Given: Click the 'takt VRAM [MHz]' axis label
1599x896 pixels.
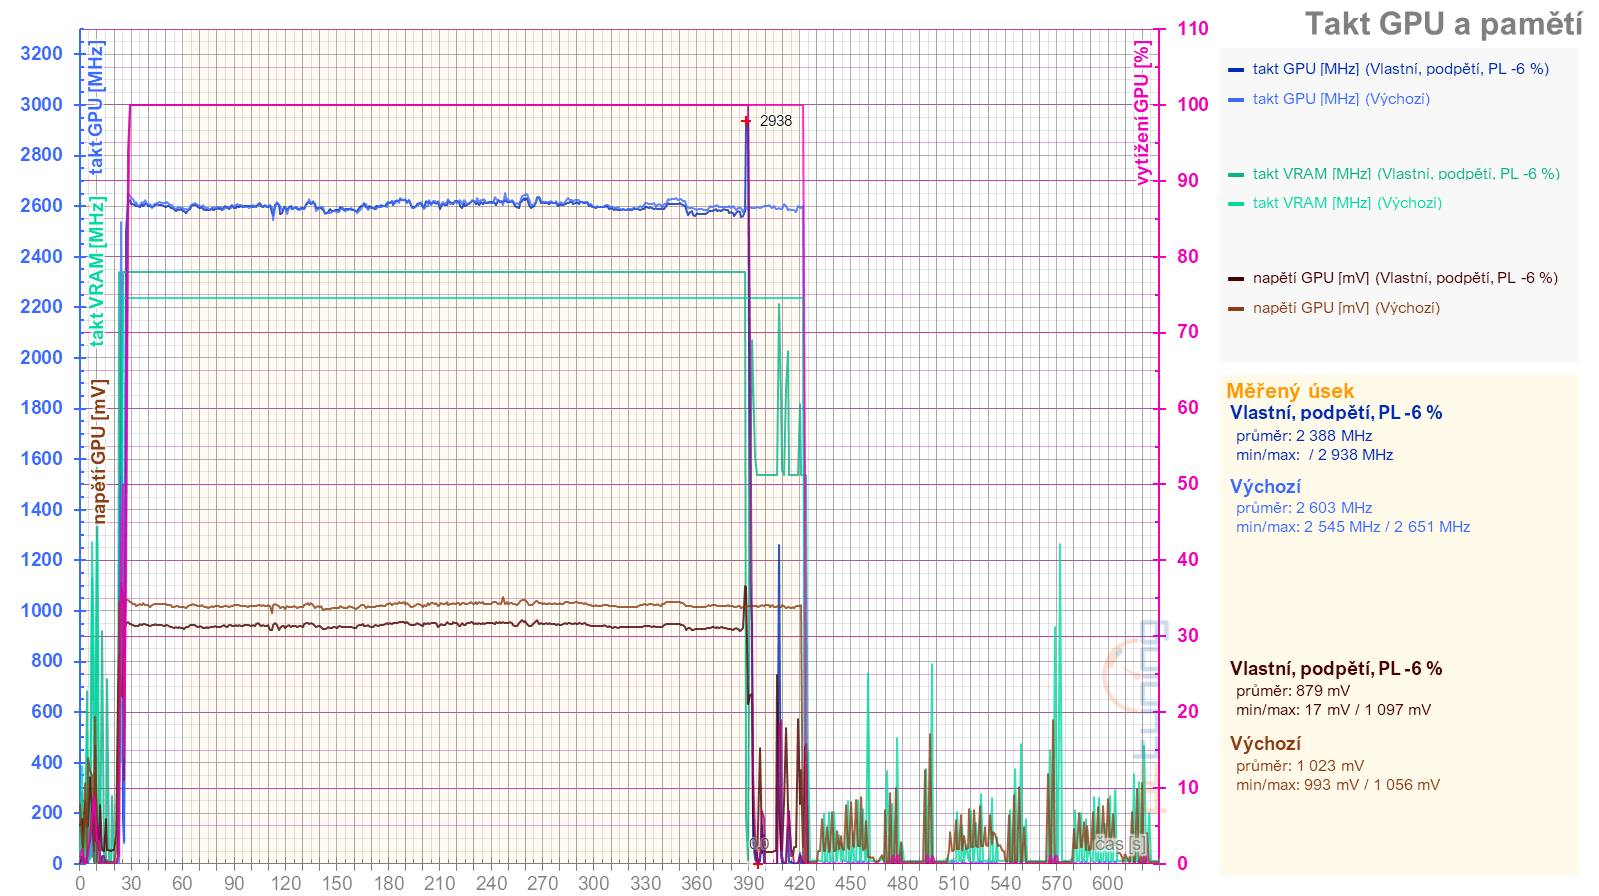Looking at the screenshot, I should [96, 271].
